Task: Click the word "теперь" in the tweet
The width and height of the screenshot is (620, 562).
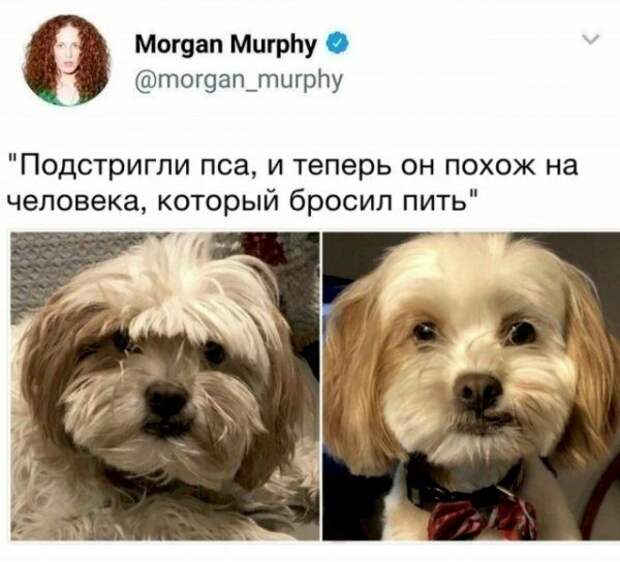Action: pos(342,166)
